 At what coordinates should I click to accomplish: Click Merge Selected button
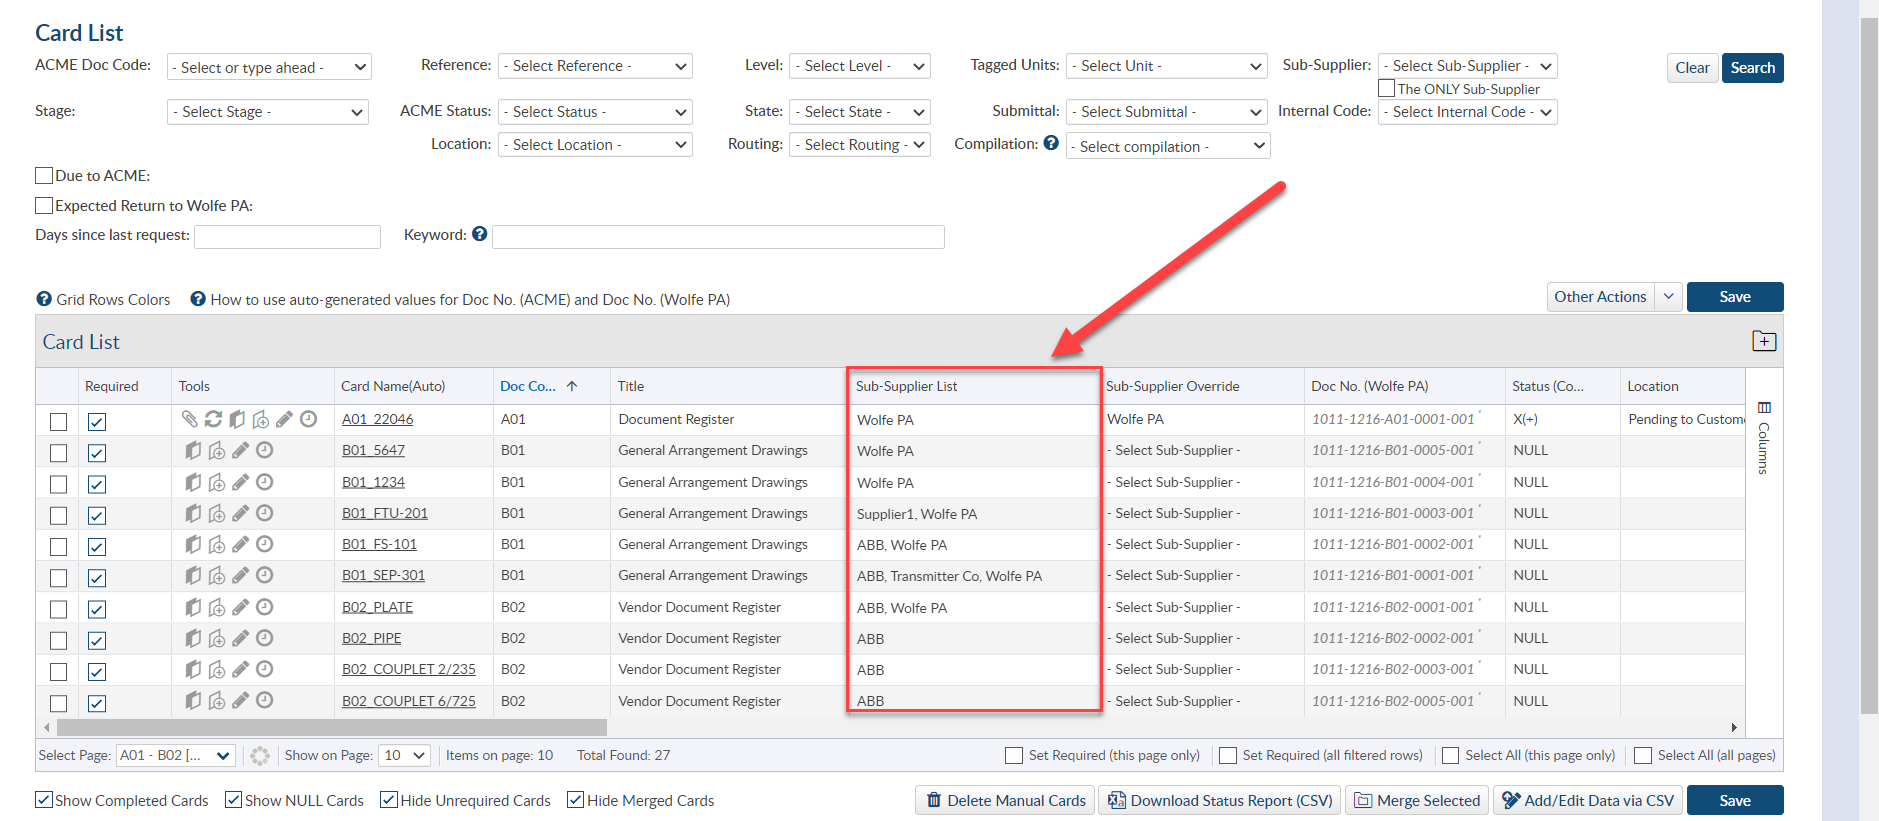[x=1417, y=800]
